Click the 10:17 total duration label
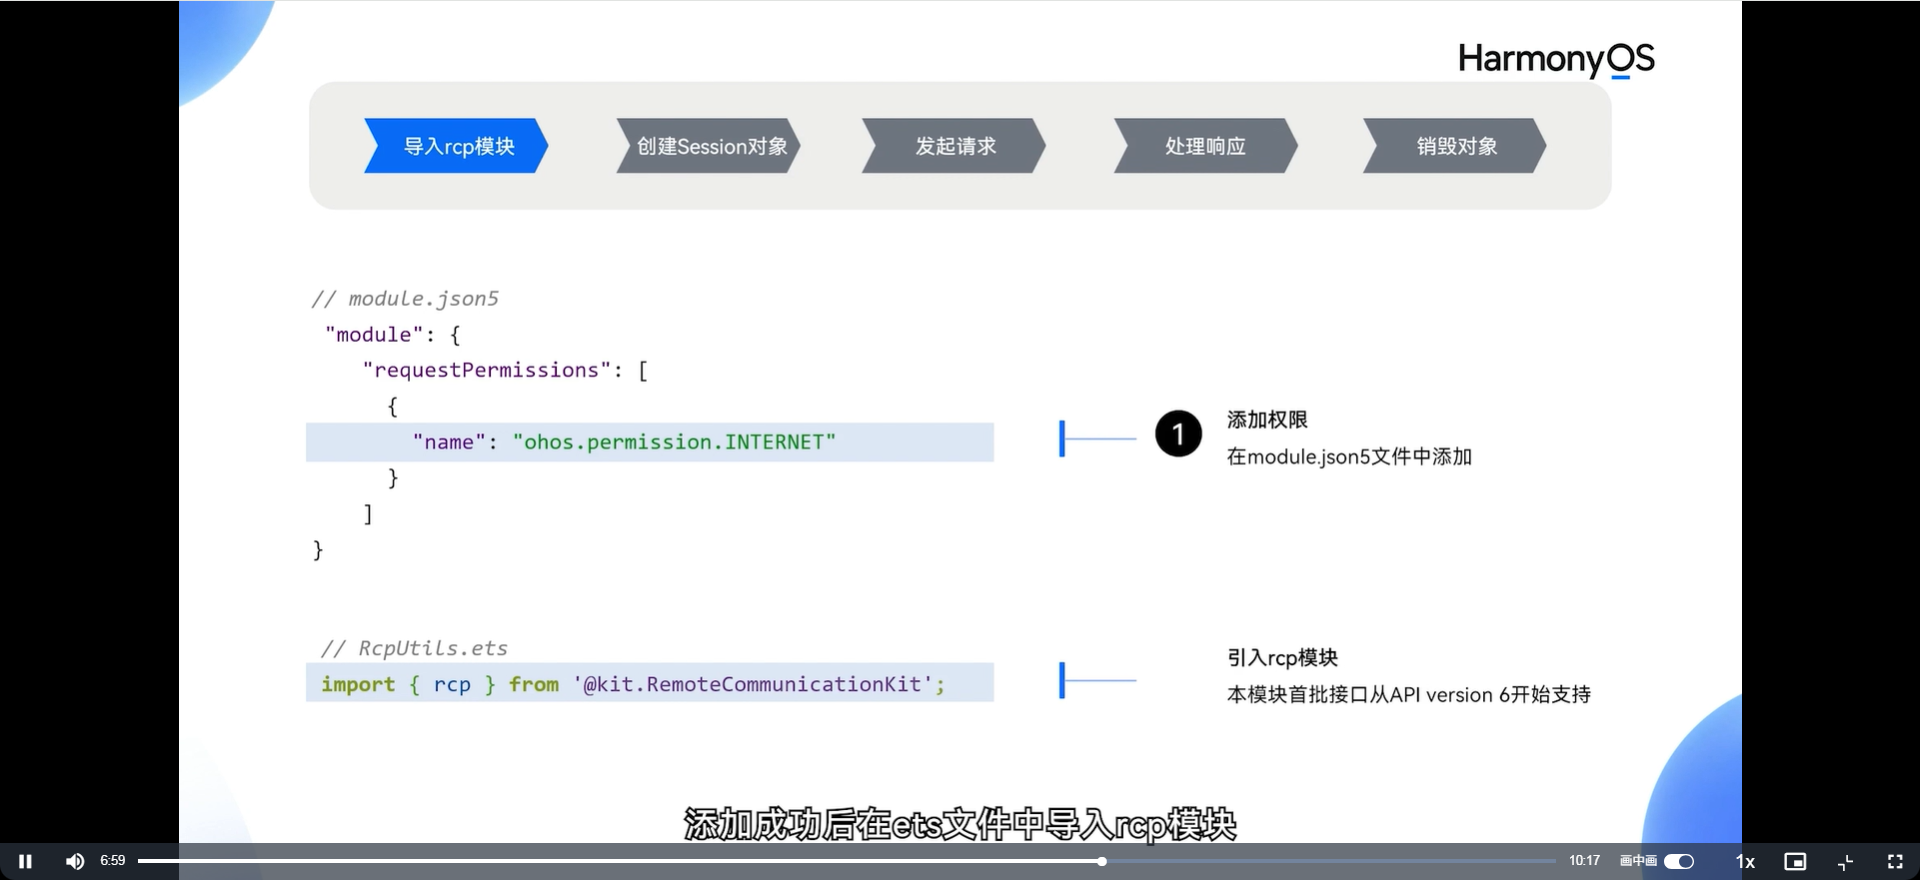Image resolution: width=1920 pixels, height=880 pixels. (x=1584, y=860)
